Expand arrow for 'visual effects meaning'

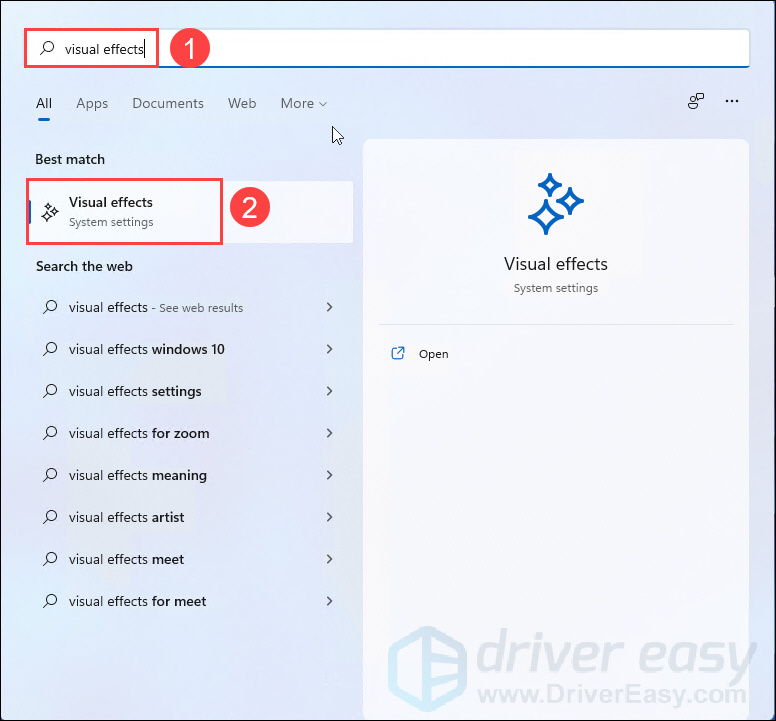click(330, 476)
